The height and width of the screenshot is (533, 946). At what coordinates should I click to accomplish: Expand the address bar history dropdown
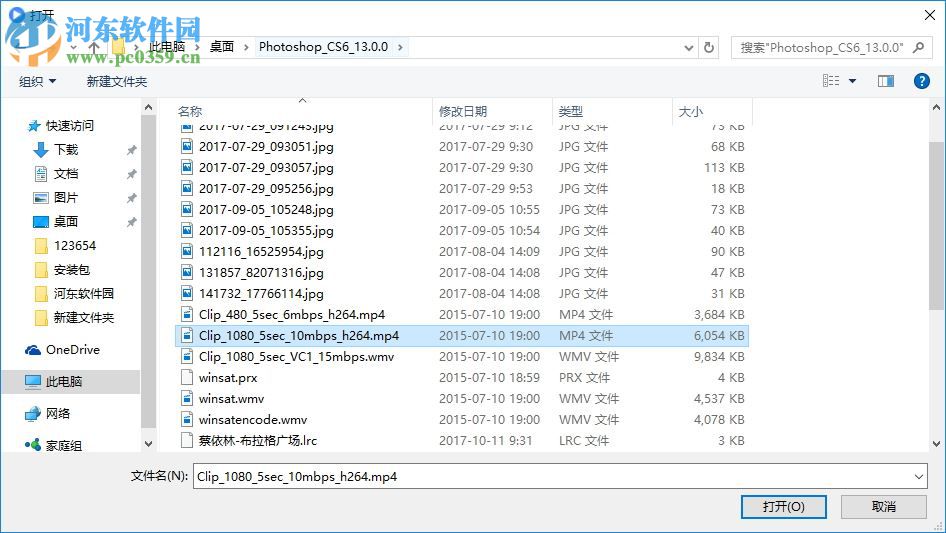click(688, 48)
